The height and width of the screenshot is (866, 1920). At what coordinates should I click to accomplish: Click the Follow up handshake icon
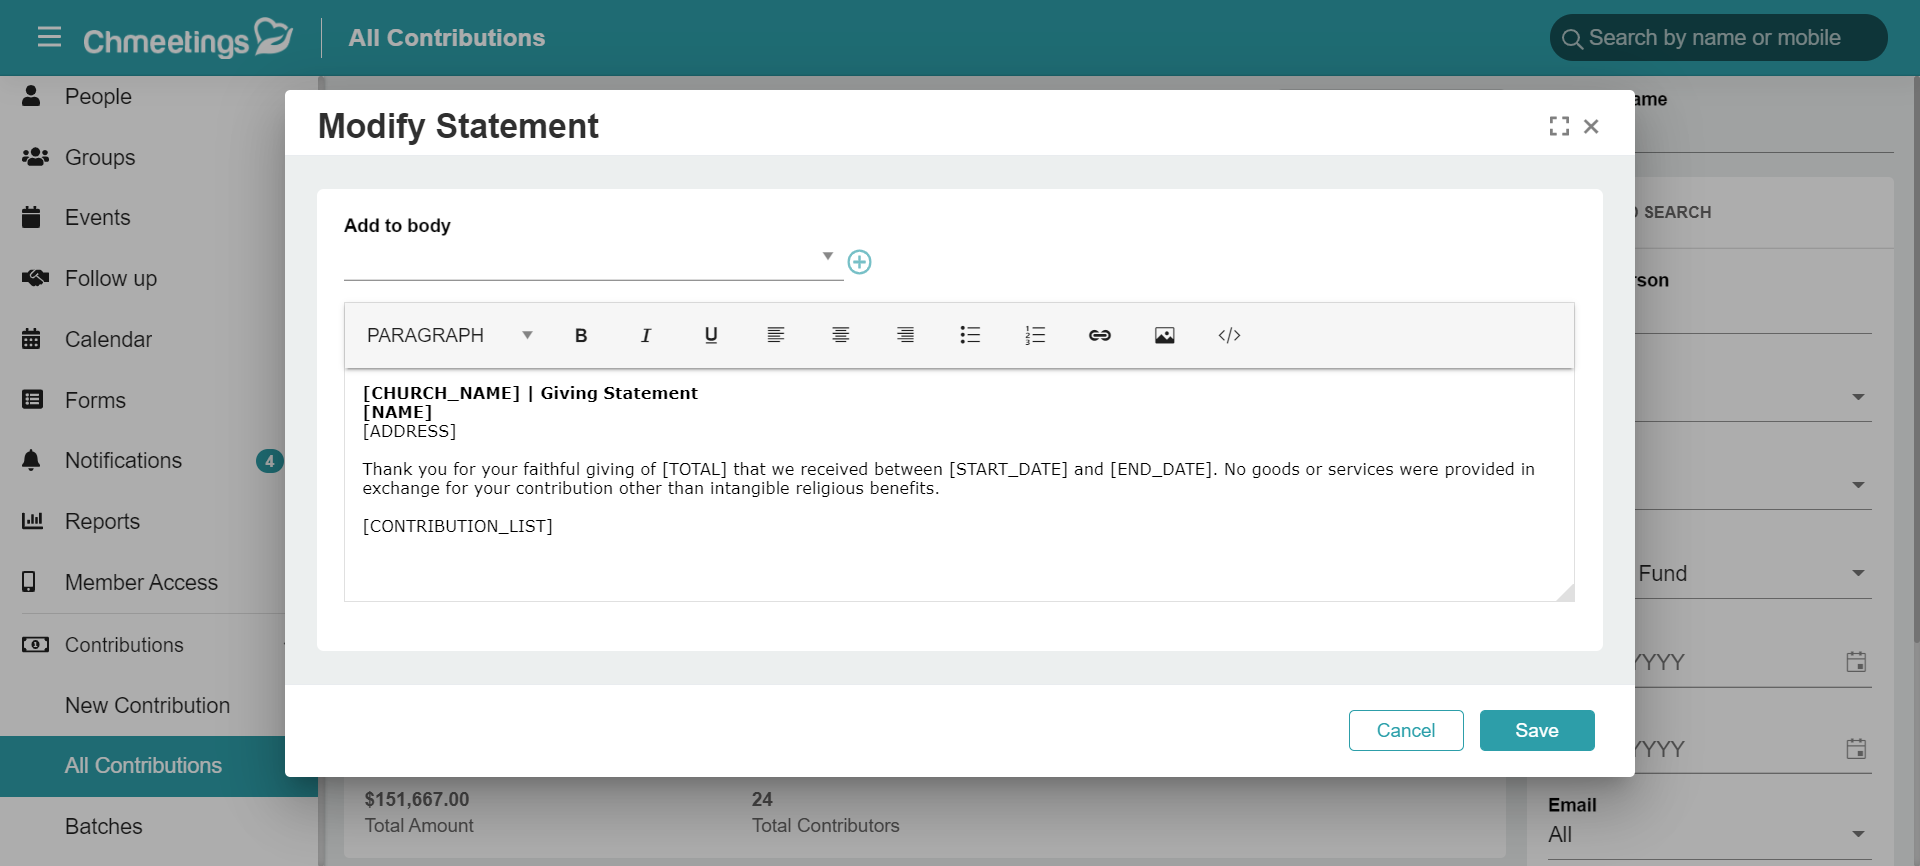pos(35,278)
